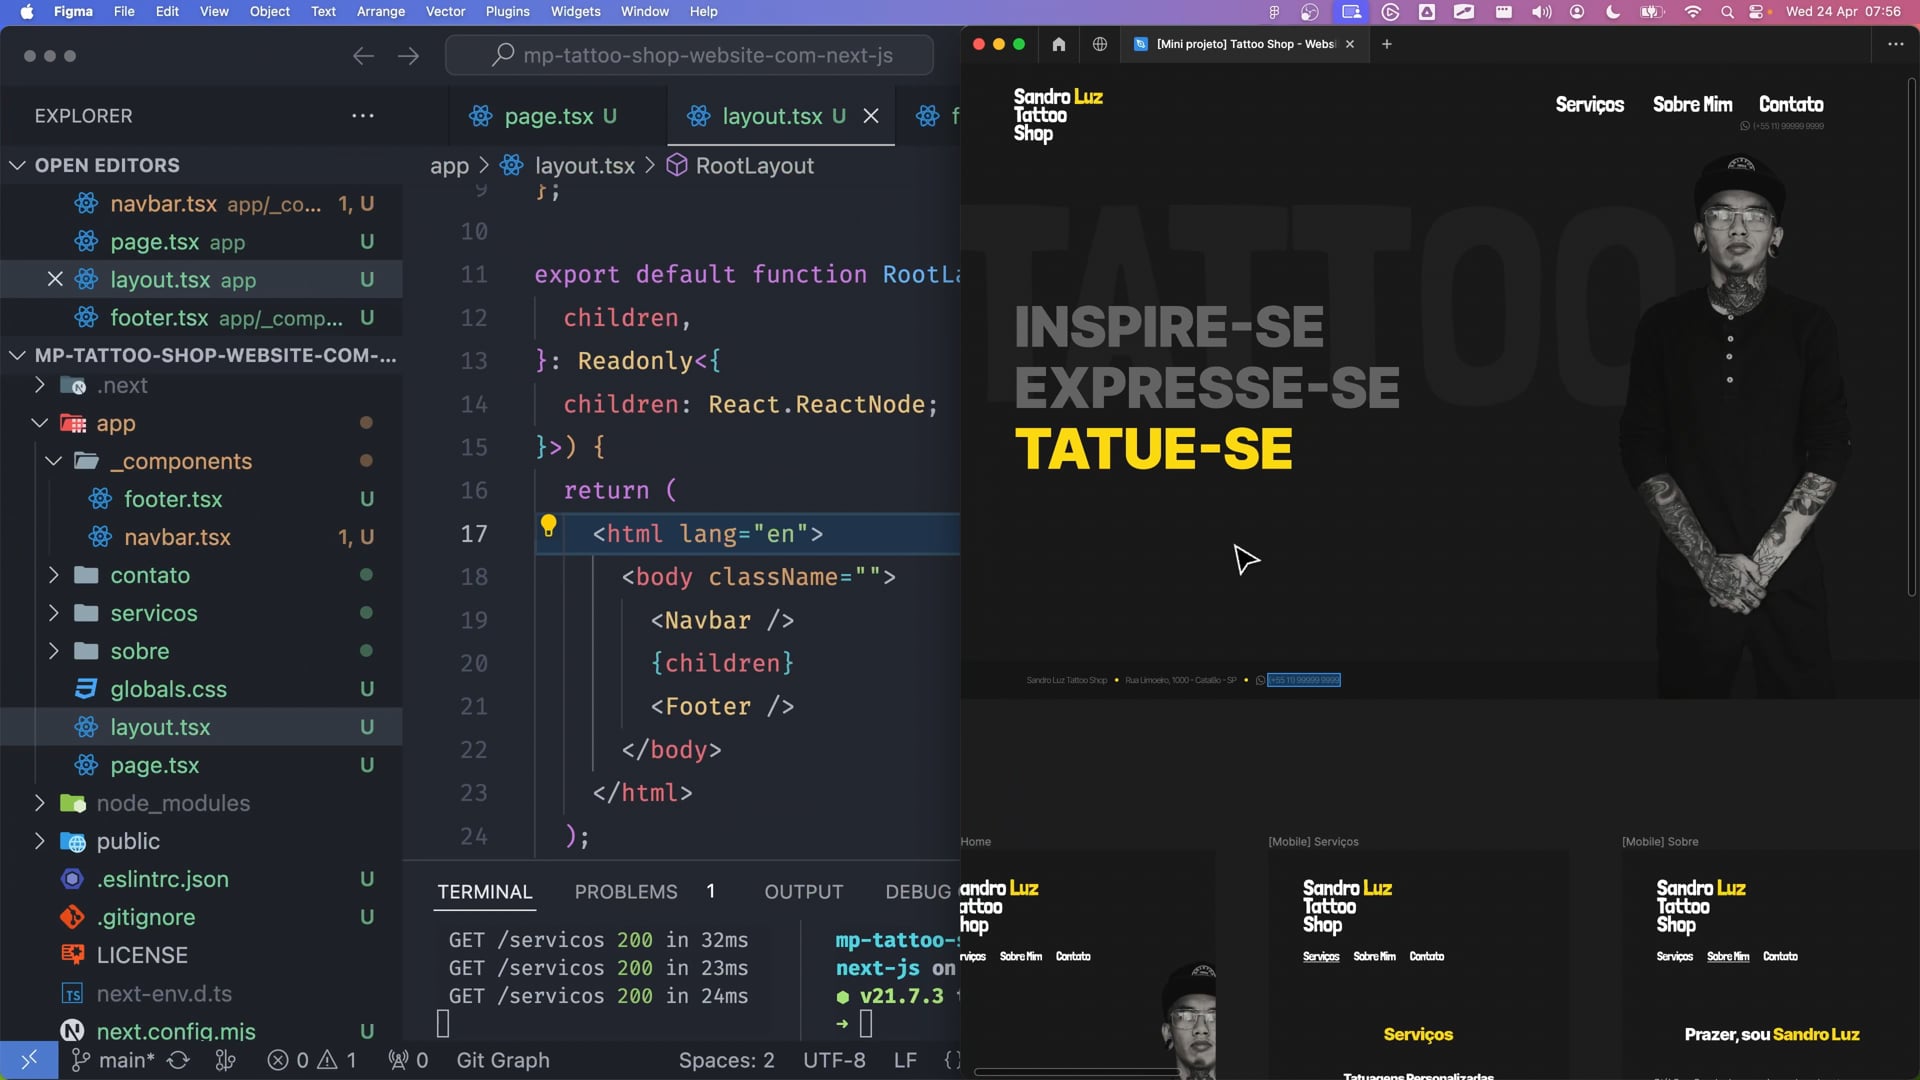Collapse the Open Editors section
The height and width of the screenshot is (1080, 1920).
pyautogui.click(x=18, y=165)
